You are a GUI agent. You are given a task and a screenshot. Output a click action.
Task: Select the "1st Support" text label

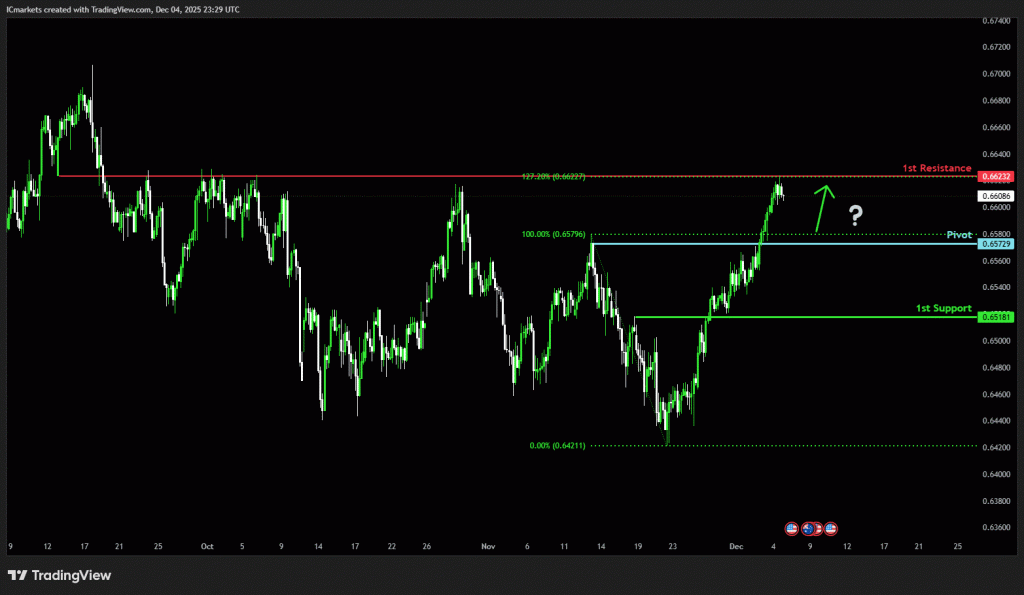coord(943,308)
